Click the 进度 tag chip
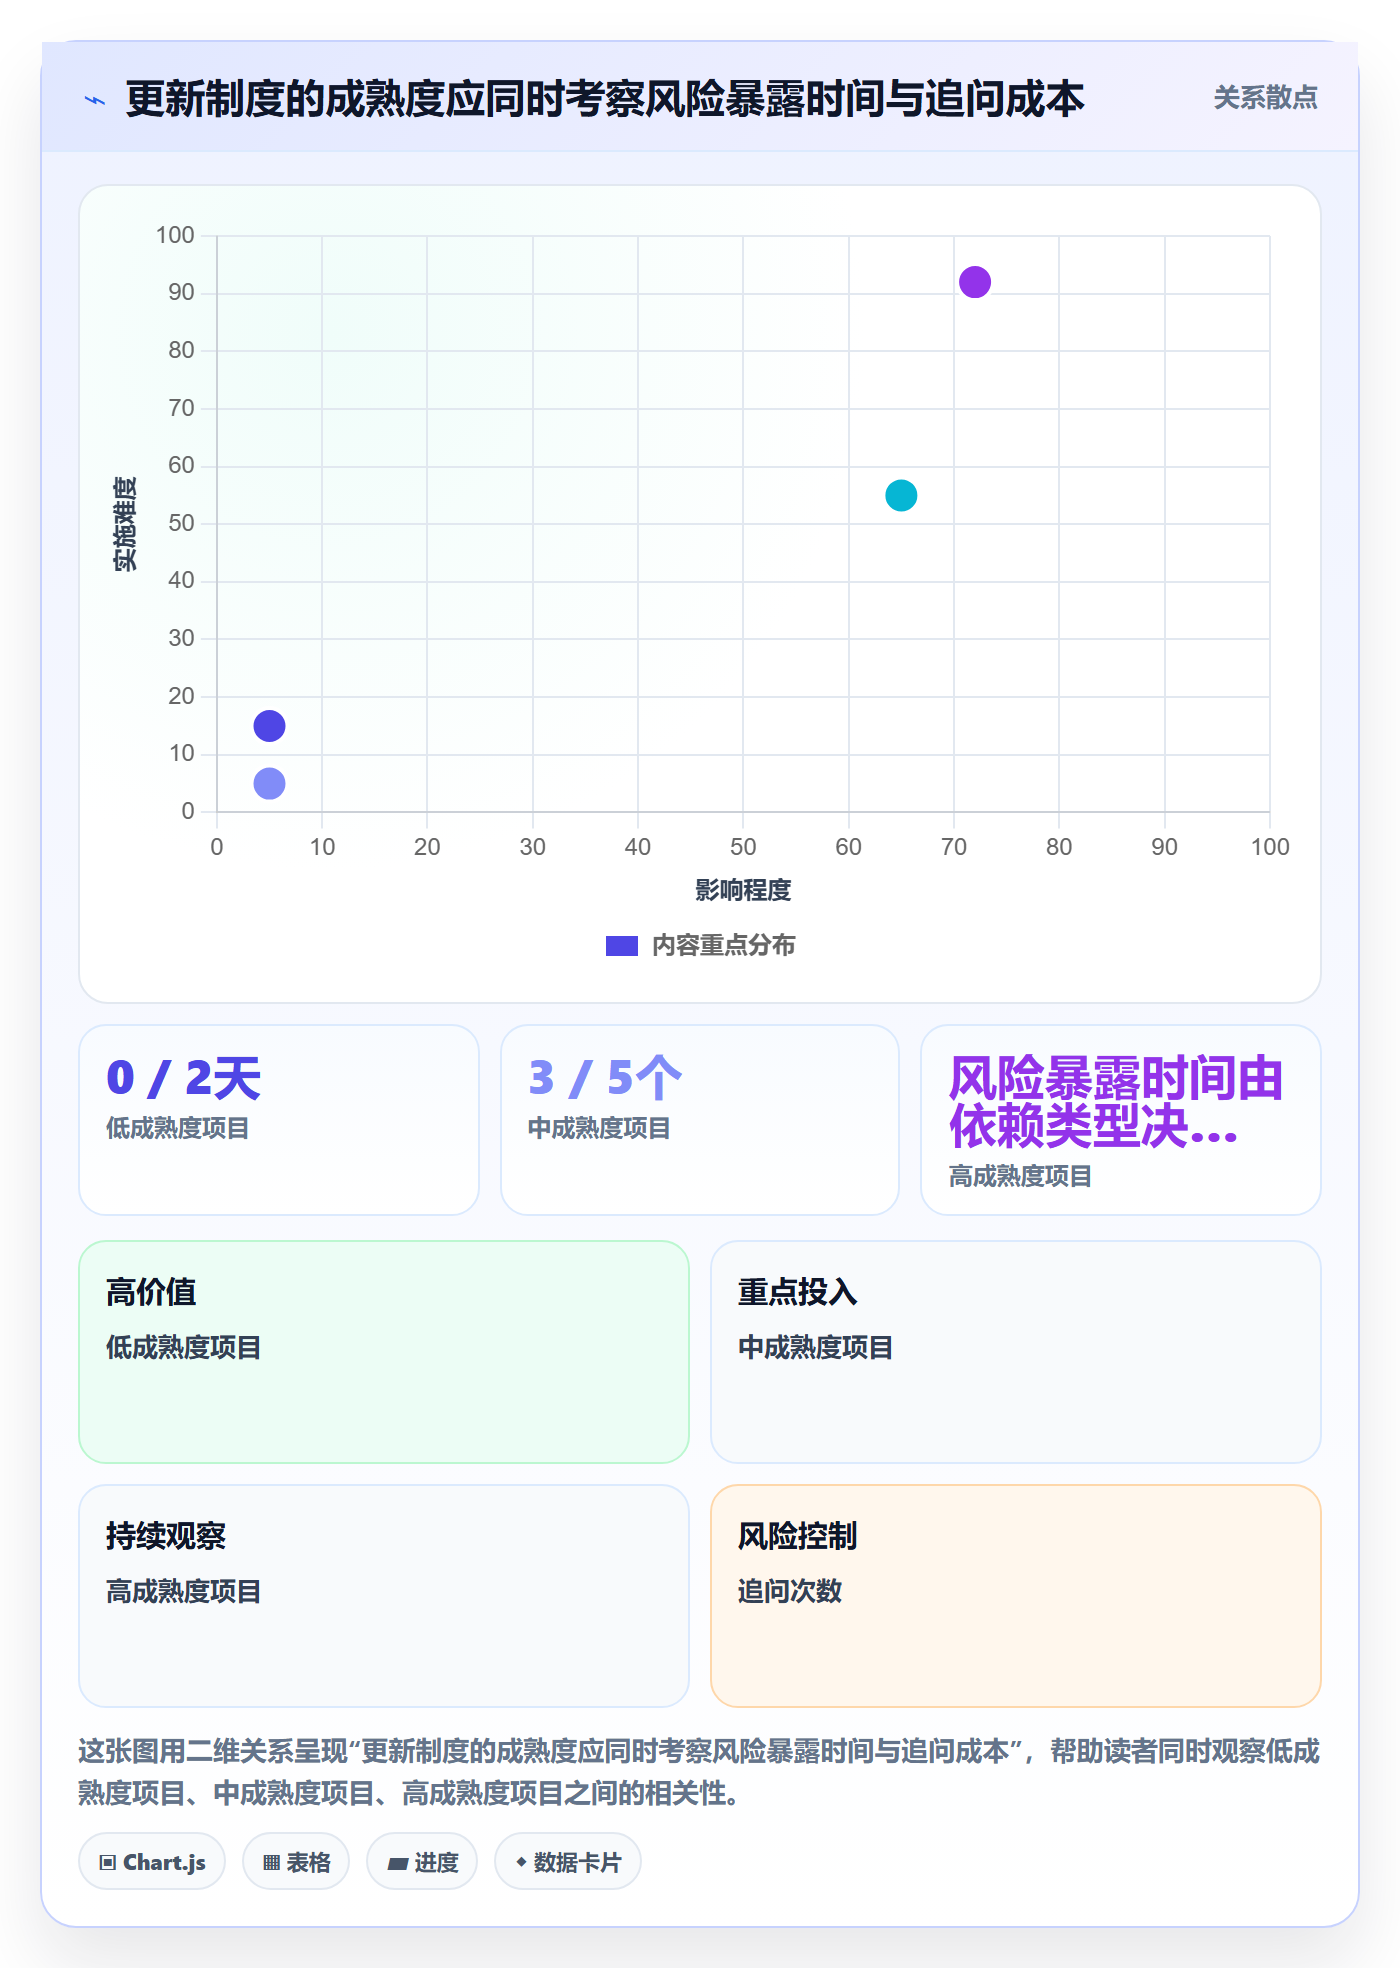1400x1968 pixels. 422,1862
